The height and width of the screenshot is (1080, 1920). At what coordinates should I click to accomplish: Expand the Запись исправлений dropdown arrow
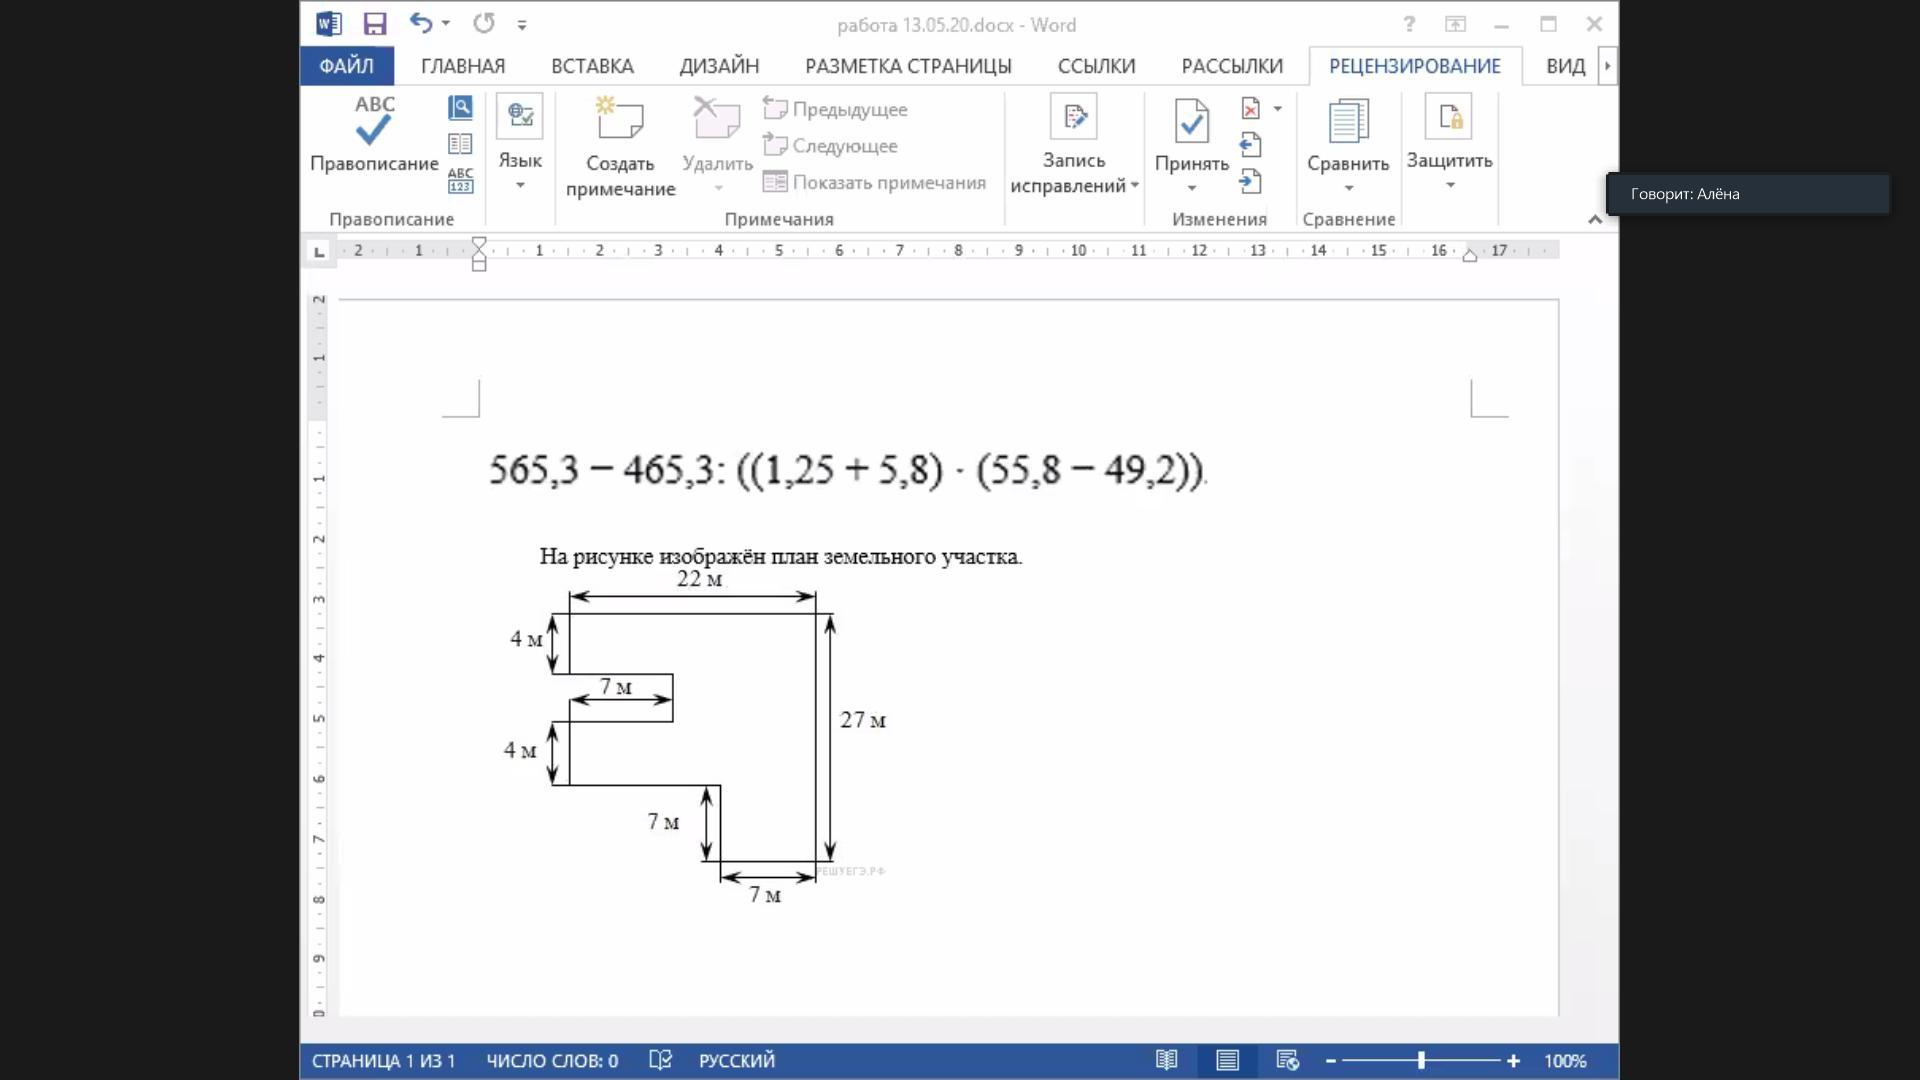point(1135,186)
